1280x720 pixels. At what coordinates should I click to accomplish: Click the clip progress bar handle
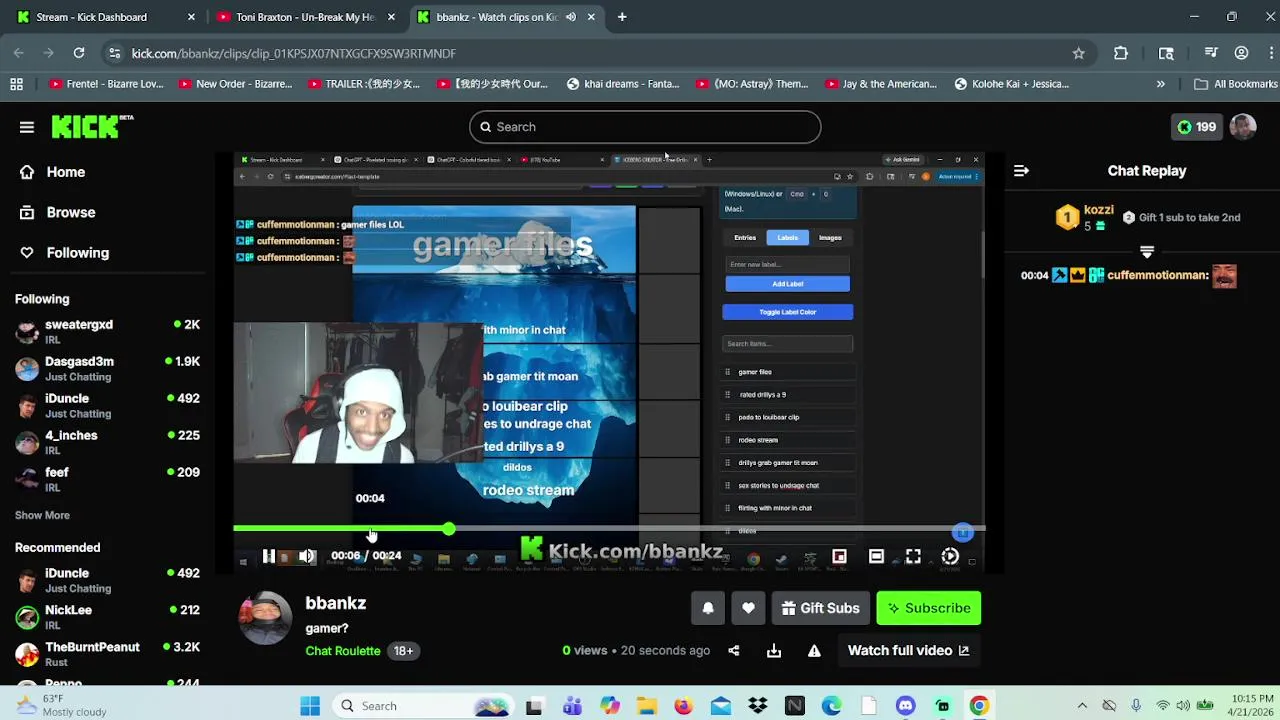coord(449,528)
